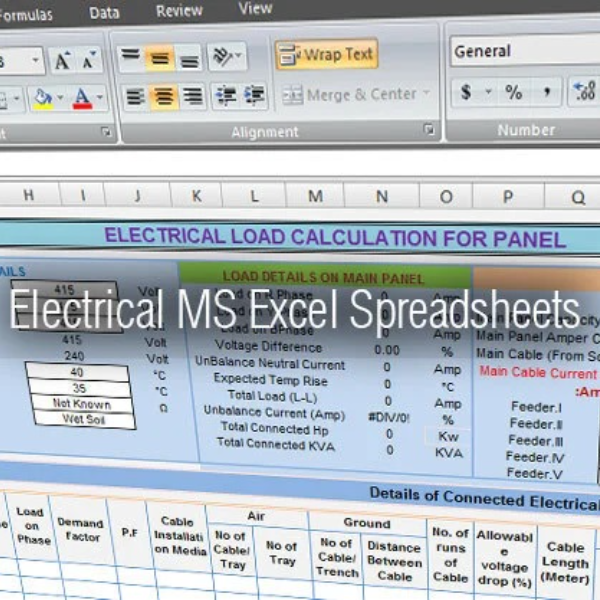Open the Formulas ribbon tab
This screenshot has width=600, height=600.
[26, 15]
